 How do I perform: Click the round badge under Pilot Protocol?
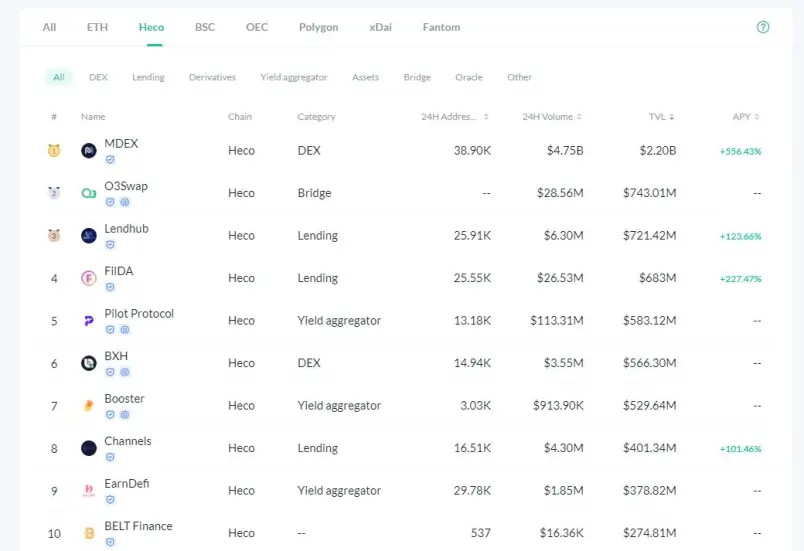pyautogui.click(x=125, y=330)
